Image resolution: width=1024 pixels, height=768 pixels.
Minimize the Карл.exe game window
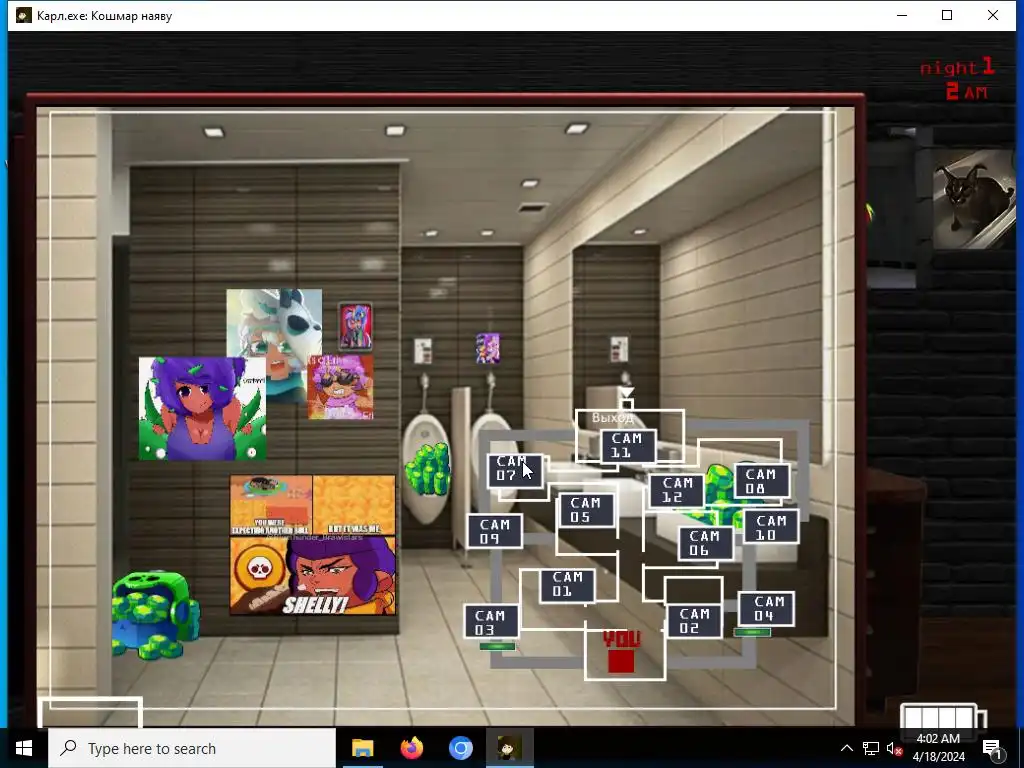point(903,15)
